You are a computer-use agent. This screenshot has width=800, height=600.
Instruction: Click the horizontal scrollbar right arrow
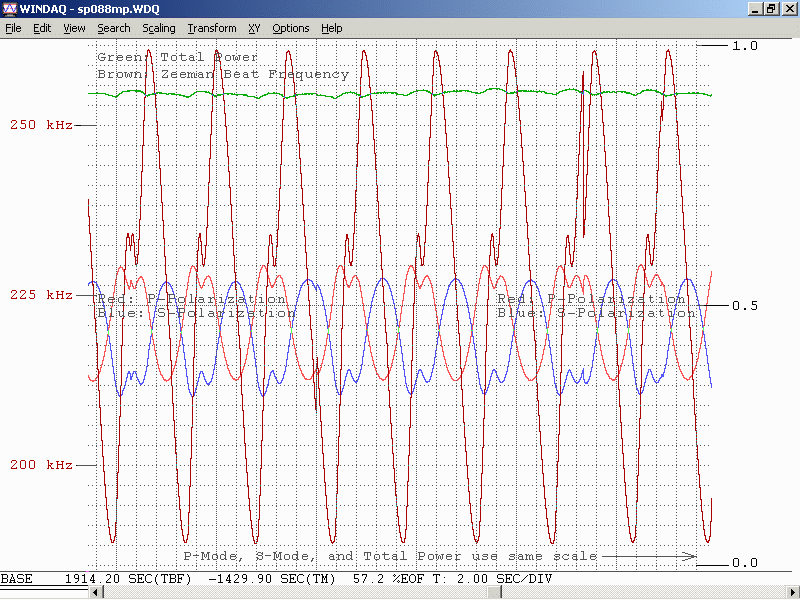tap(793, 593)
